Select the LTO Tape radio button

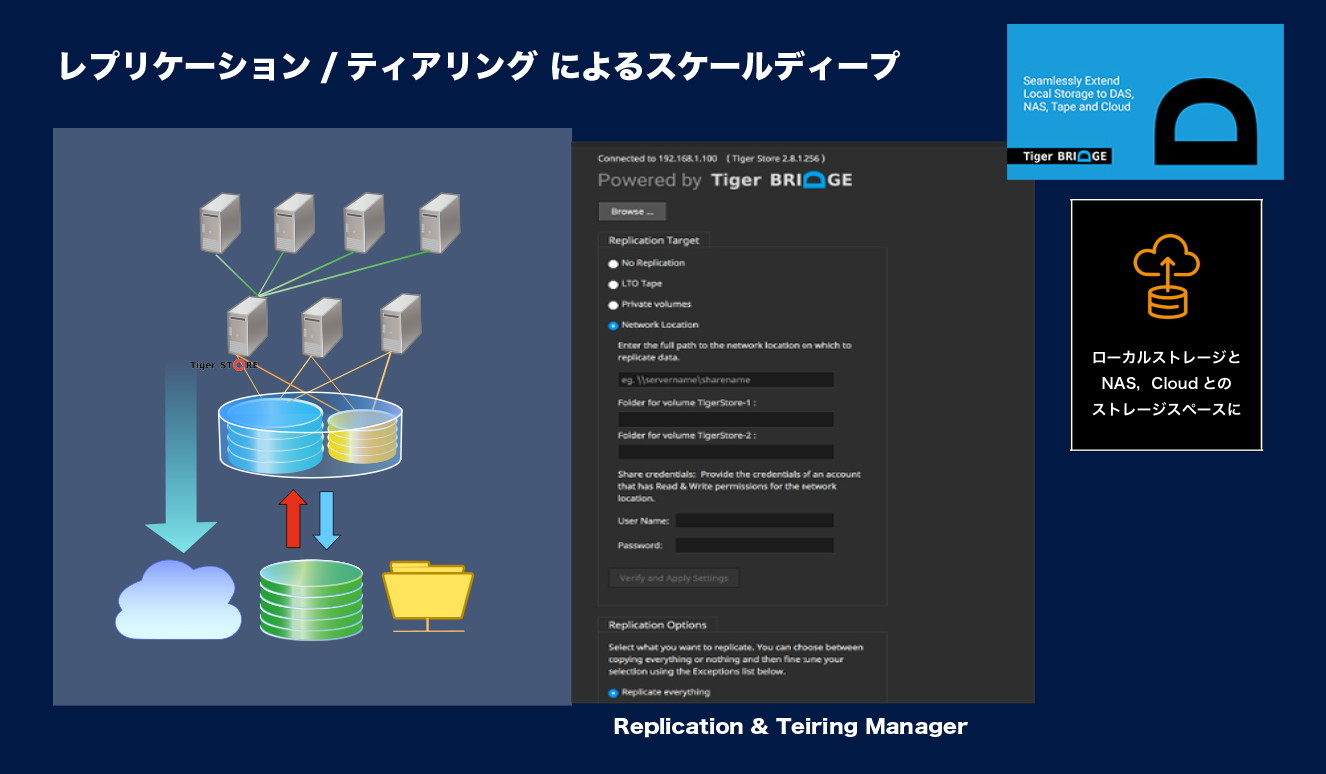coord(614,284)
